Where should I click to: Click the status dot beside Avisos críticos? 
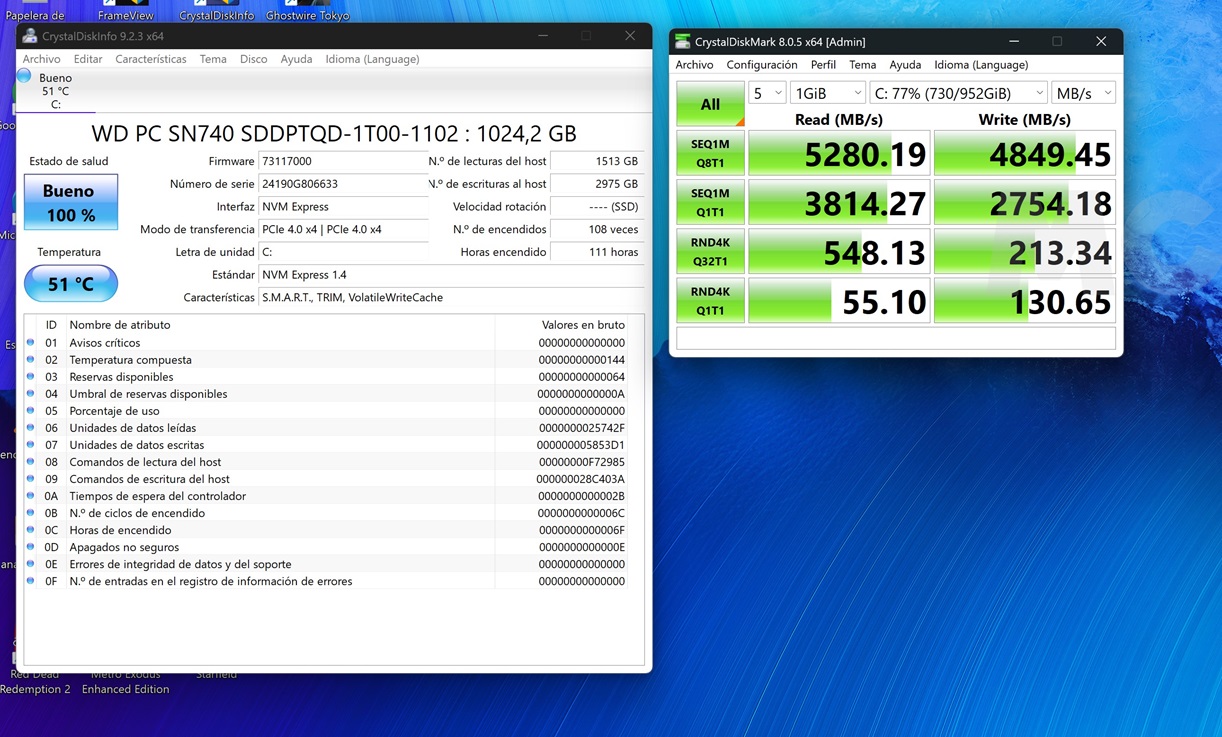point(31,343)
